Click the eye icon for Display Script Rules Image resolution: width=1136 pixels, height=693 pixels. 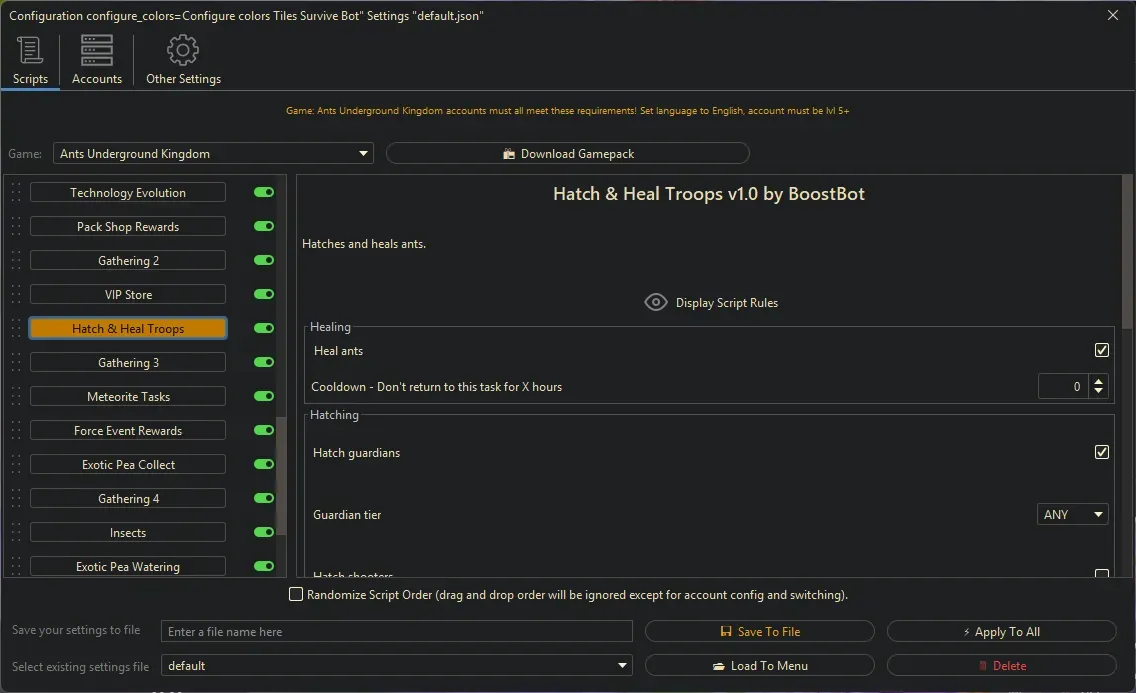[655, 302]
